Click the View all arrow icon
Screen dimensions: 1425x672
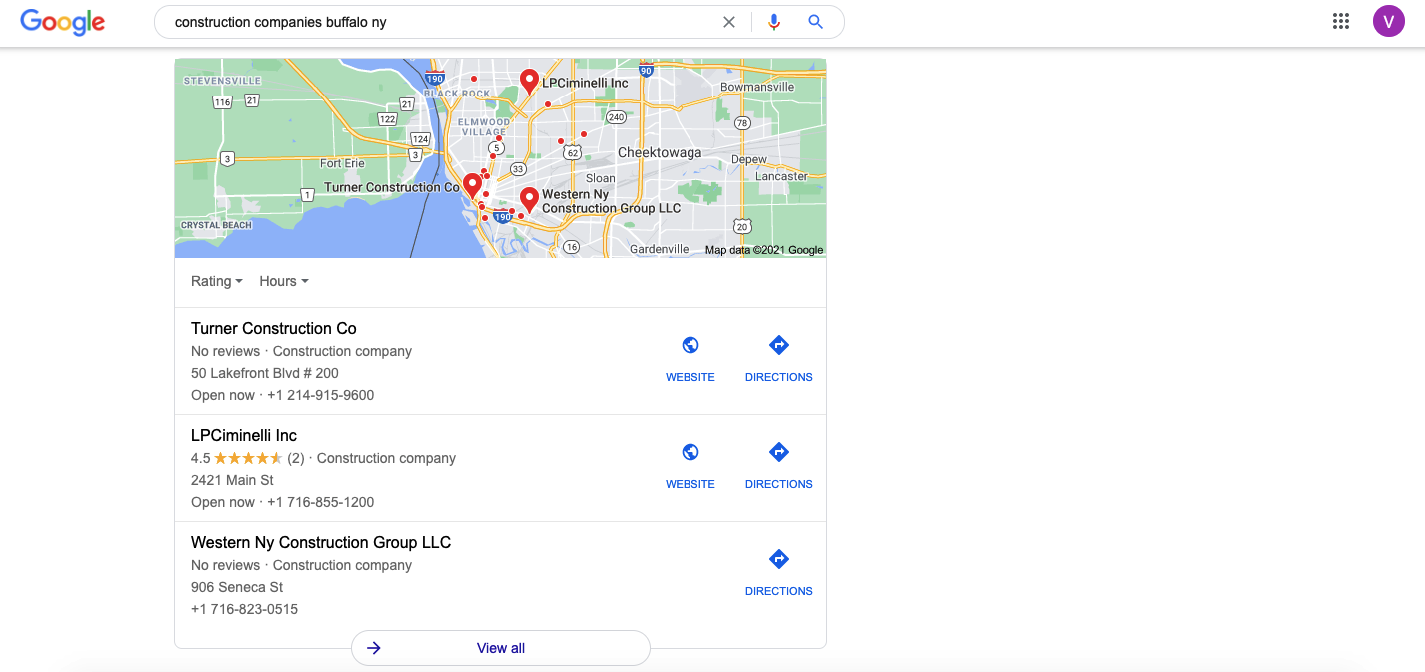tap(374, 648)
